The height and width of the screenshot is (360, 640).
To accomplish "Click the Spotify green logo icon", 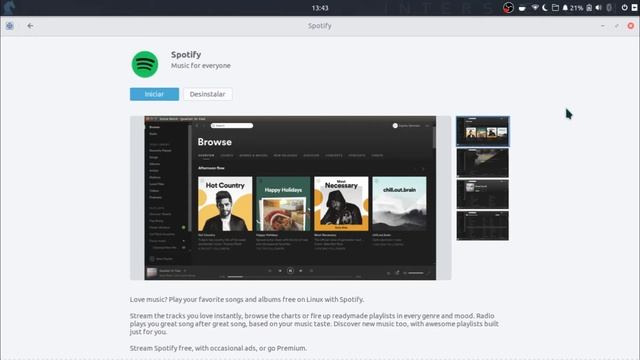I will pos(145,64).
